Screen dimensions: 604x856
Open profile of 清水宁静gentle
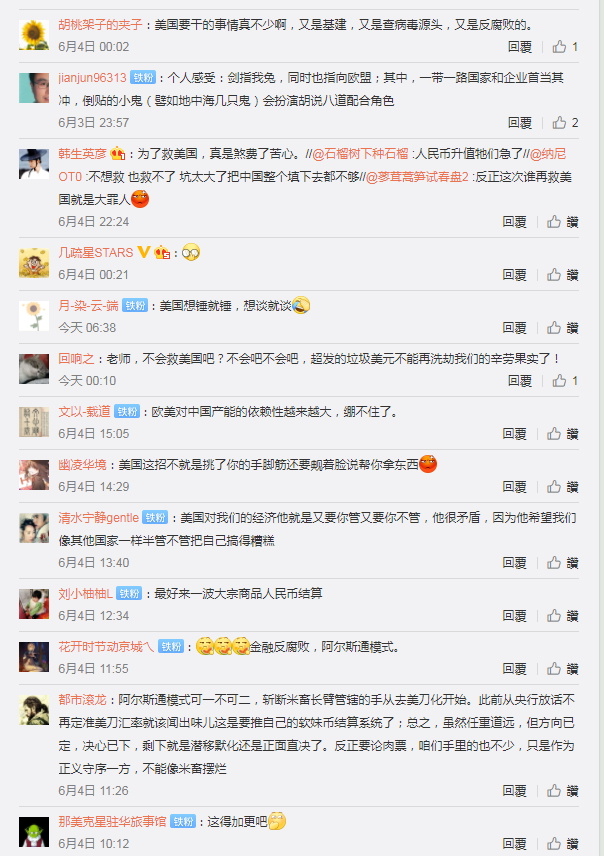click(x=99, y=518)
